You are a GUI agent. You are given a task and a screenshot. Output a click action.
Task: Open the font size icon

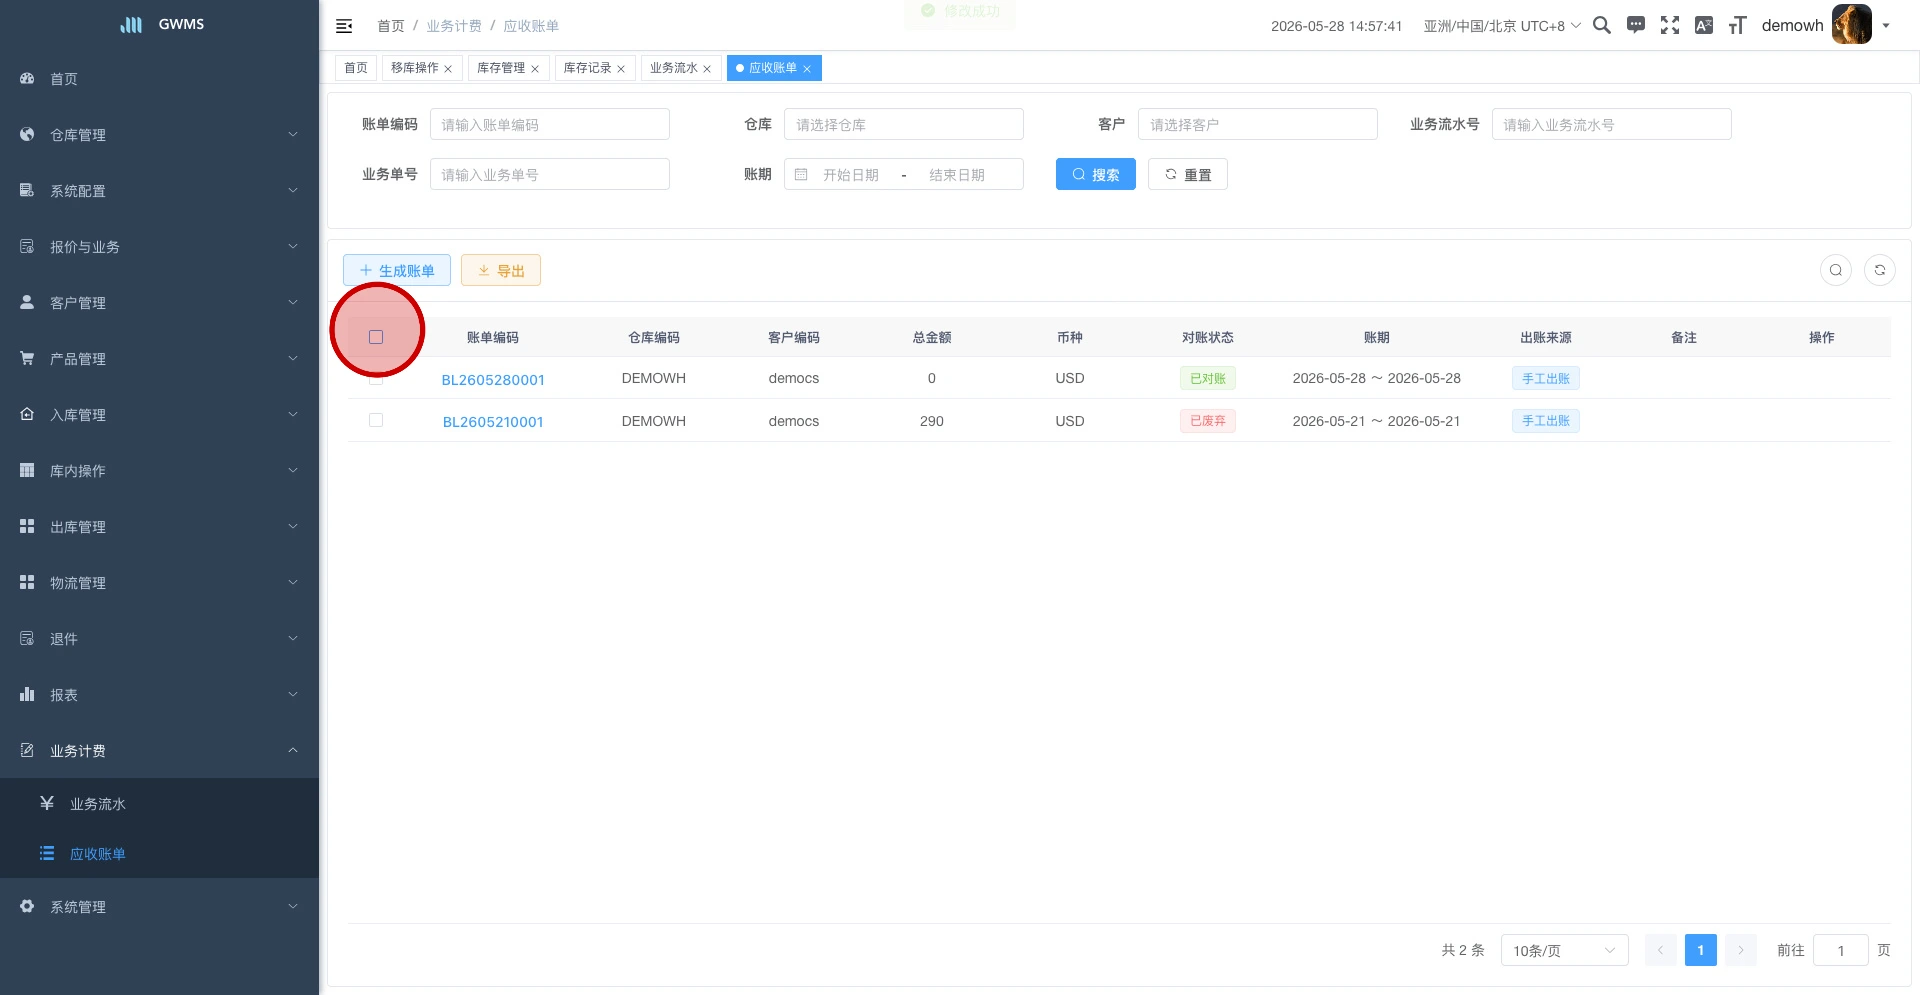[x=1738, y=25]
